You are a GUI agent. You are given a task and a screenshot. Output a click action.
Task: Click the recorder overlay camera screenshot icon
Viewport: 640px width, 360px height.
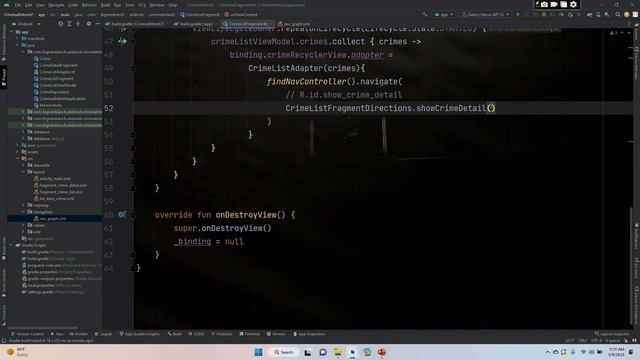[x=544, y=4]
